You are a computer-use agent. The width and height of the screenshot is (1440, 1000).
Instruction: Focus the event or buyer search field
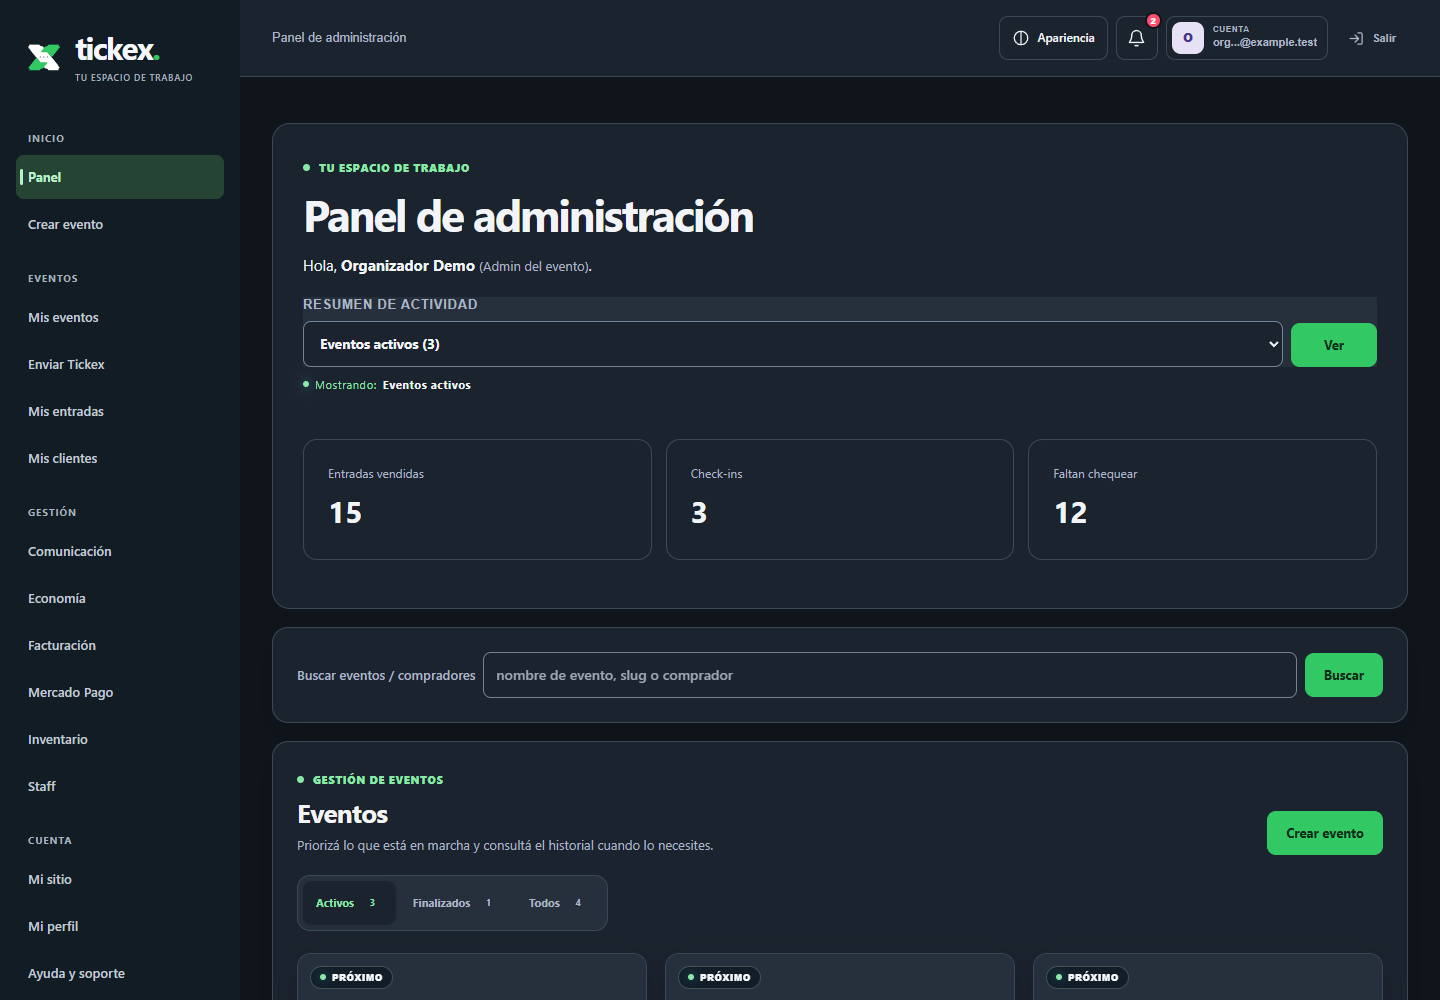(x=890, y=675)
